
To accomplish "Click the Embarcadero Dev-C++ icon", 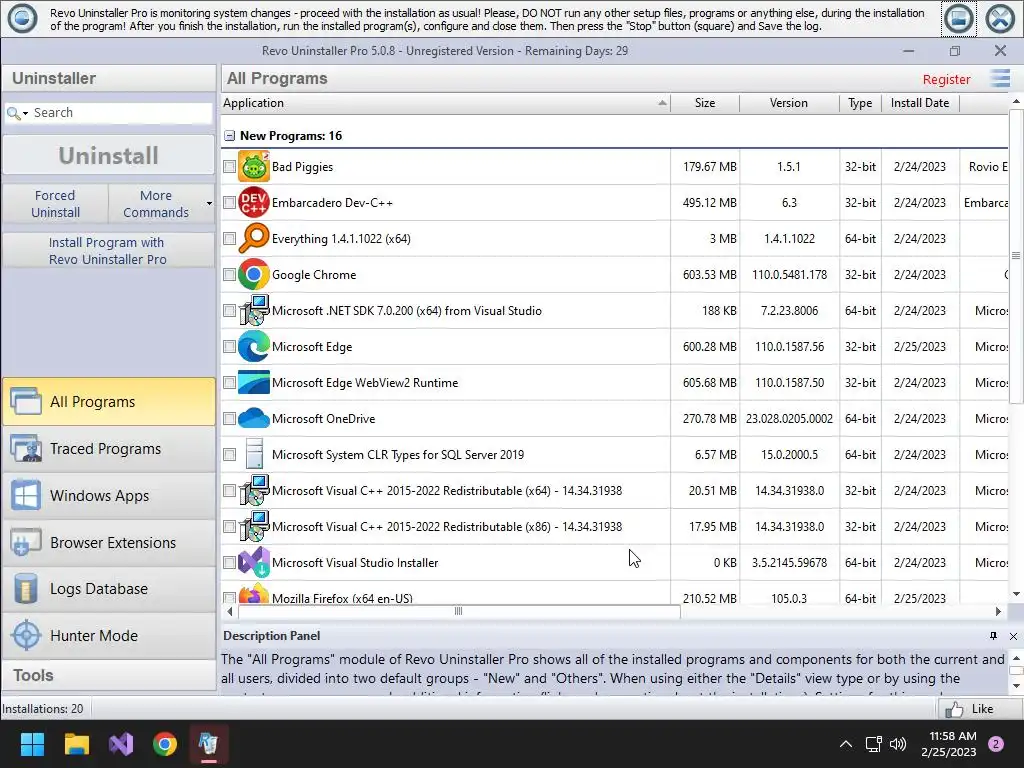I will [x=253, y=202].
